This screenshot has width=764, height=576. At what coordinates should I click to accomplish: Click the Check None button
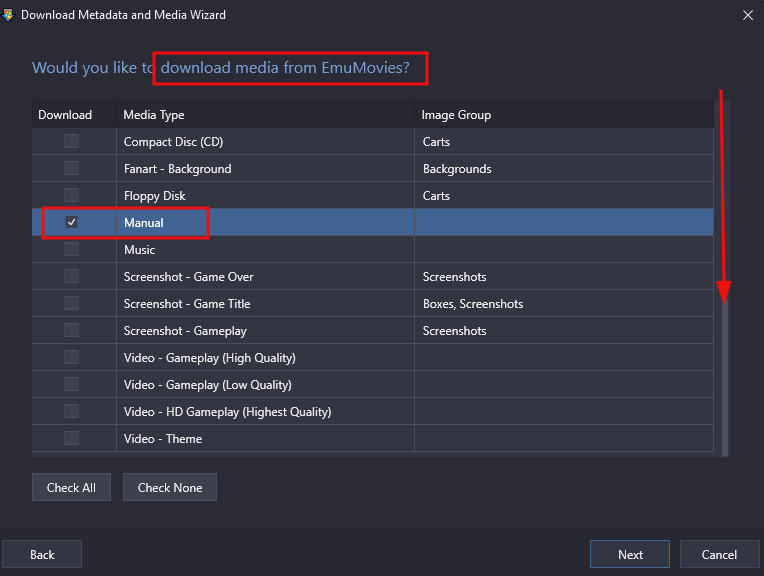(170, 487)
